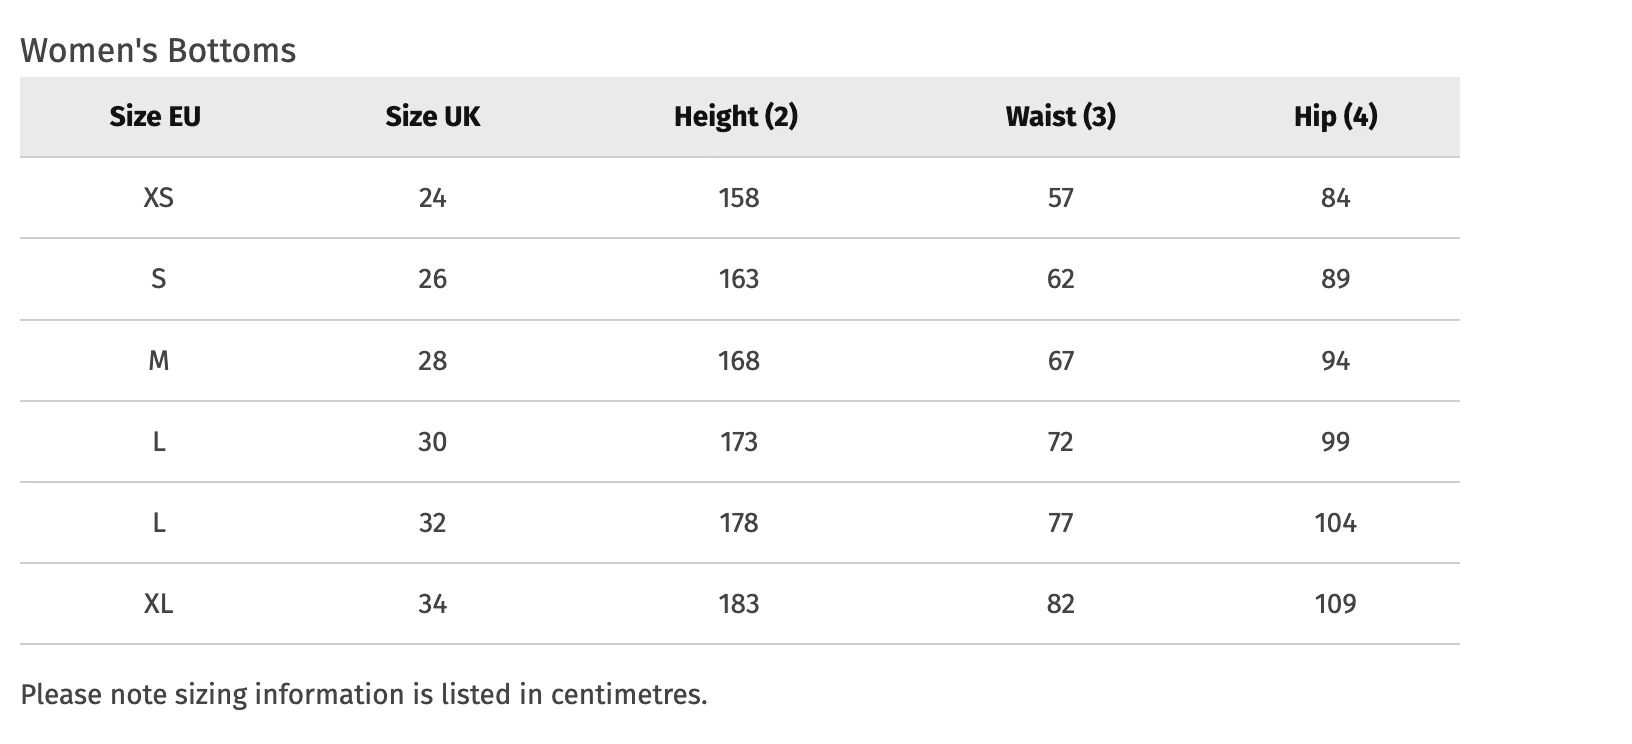Click hip value 84
Image resolution: width=1632 pixels, height=744 pixels.
click(x=1336, y=198)
